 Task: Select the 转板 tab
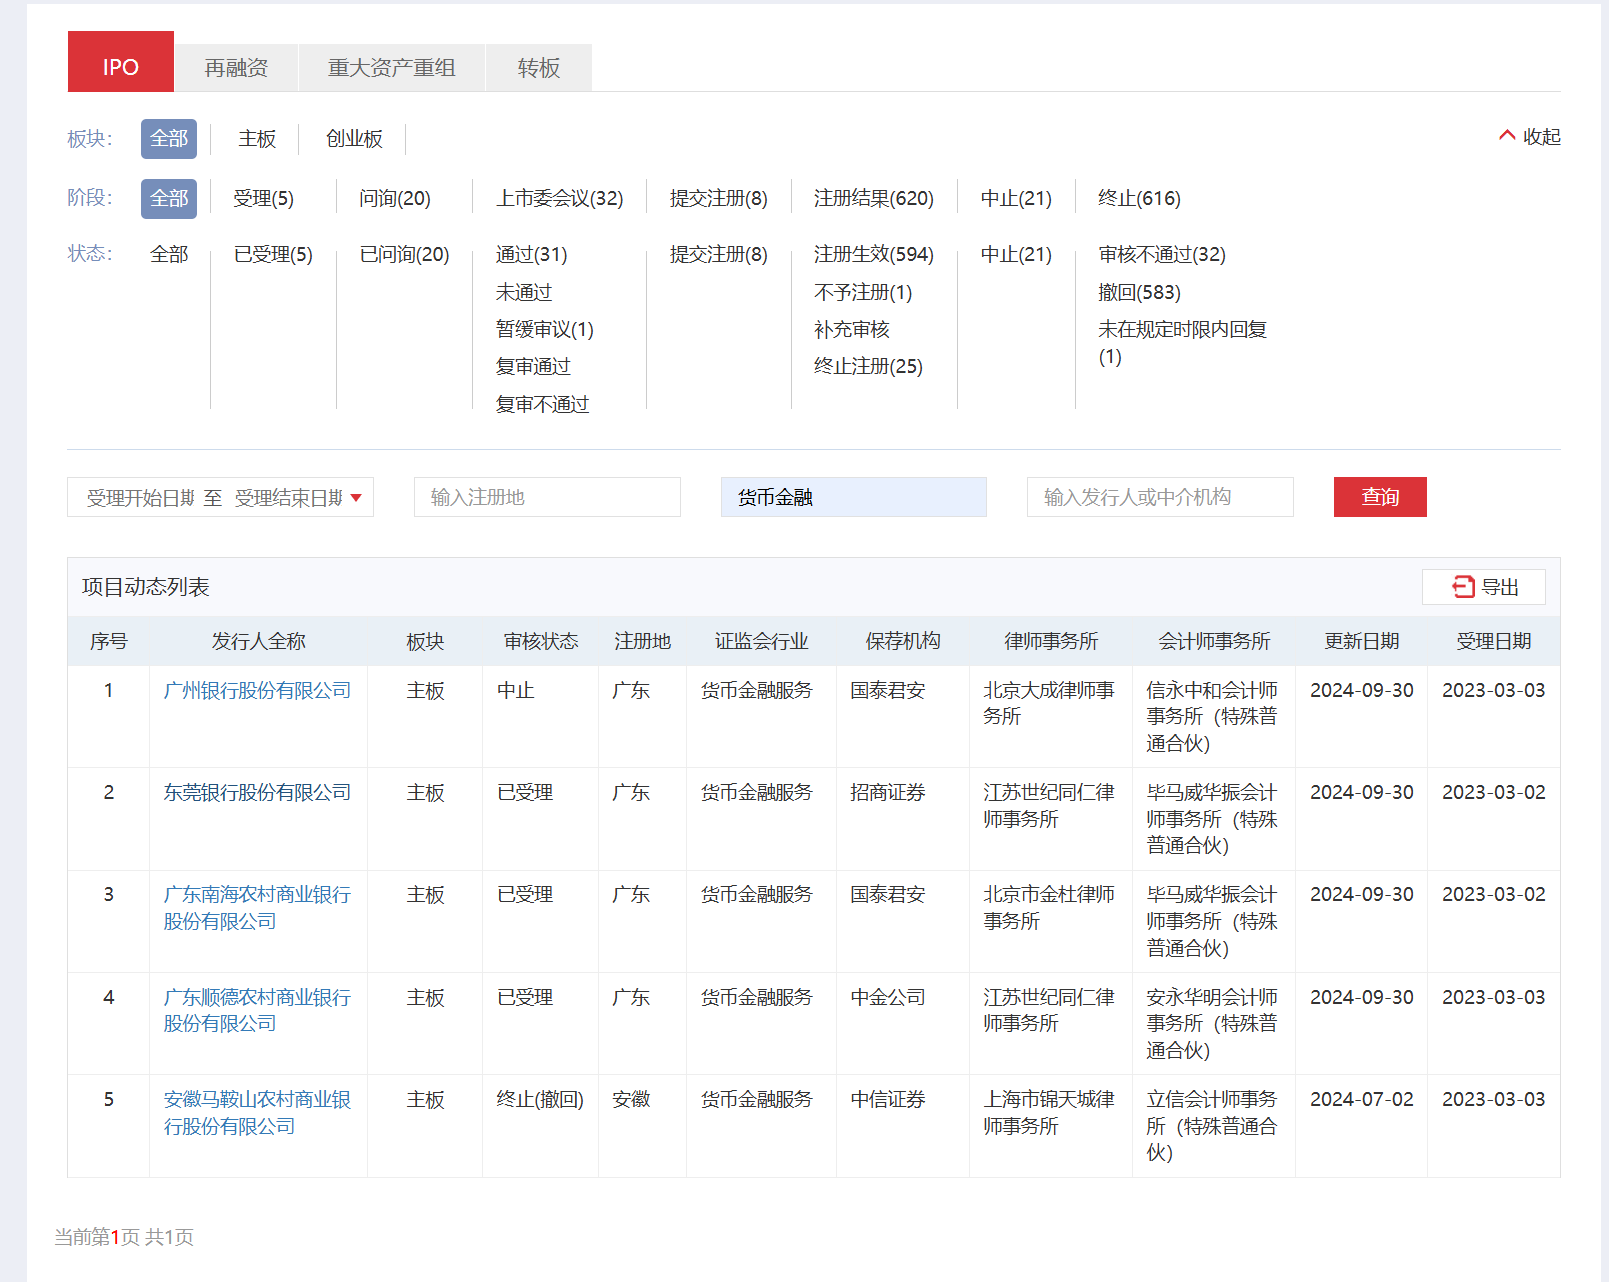[x=538, y=68]
